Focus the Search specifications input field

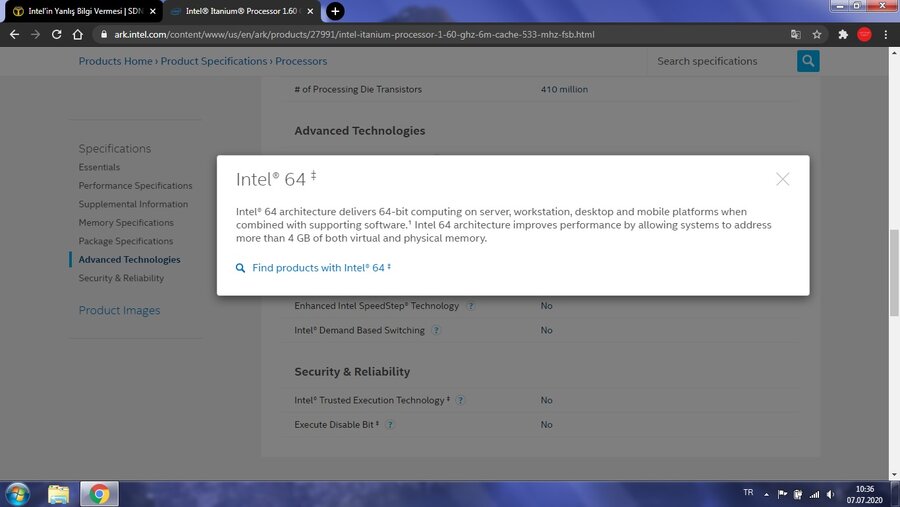[x=721, y=61]
